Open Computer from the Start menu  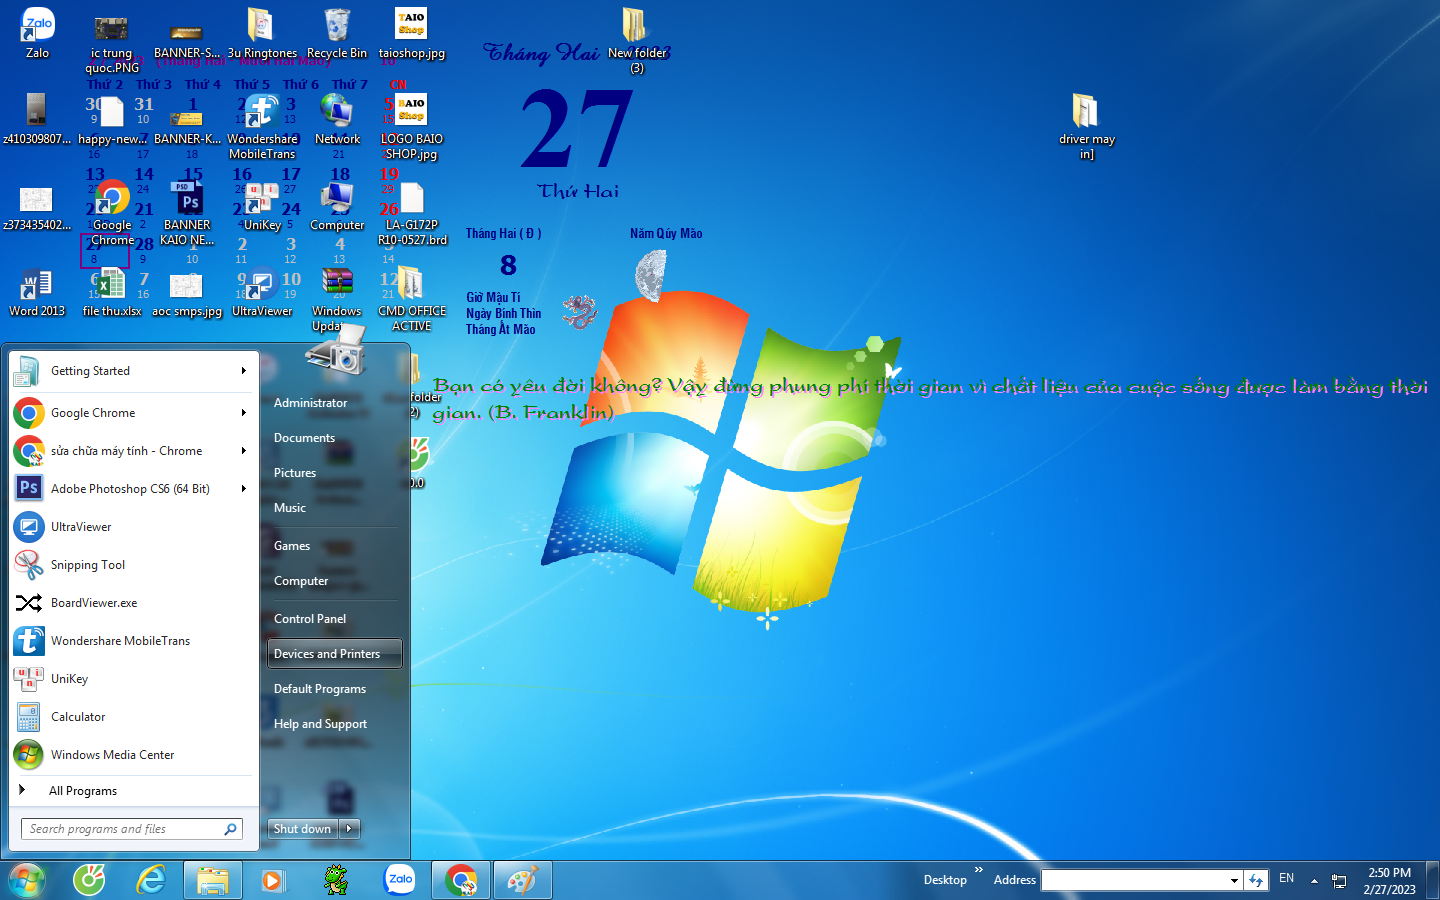pyautogui.click(x=334, y=581)
